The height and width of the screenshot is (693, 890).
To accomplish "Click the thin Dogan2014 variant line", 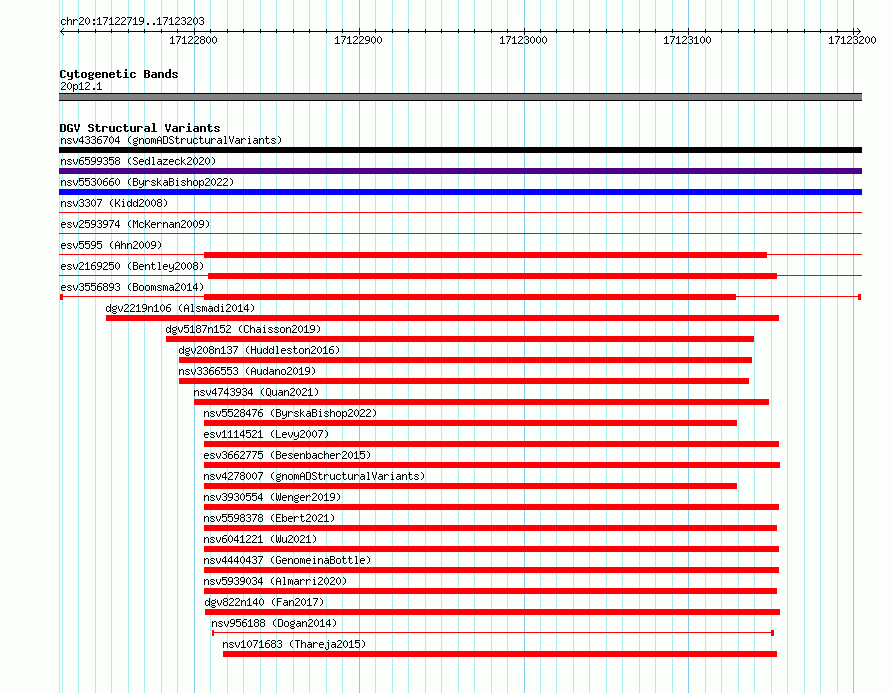I will tap(493, 632).
